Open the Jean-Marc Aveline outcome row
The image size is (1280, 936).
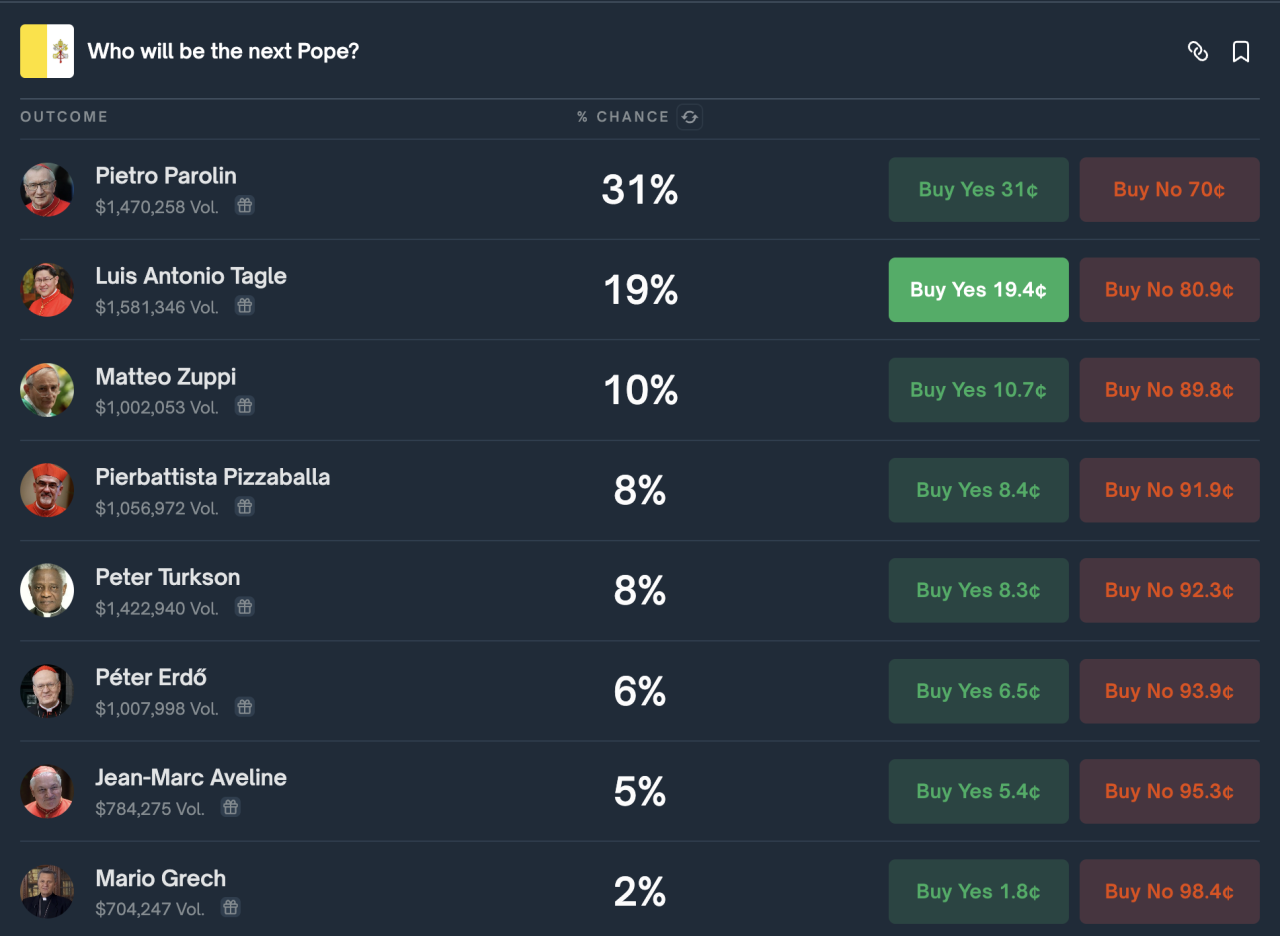point(640,791)
